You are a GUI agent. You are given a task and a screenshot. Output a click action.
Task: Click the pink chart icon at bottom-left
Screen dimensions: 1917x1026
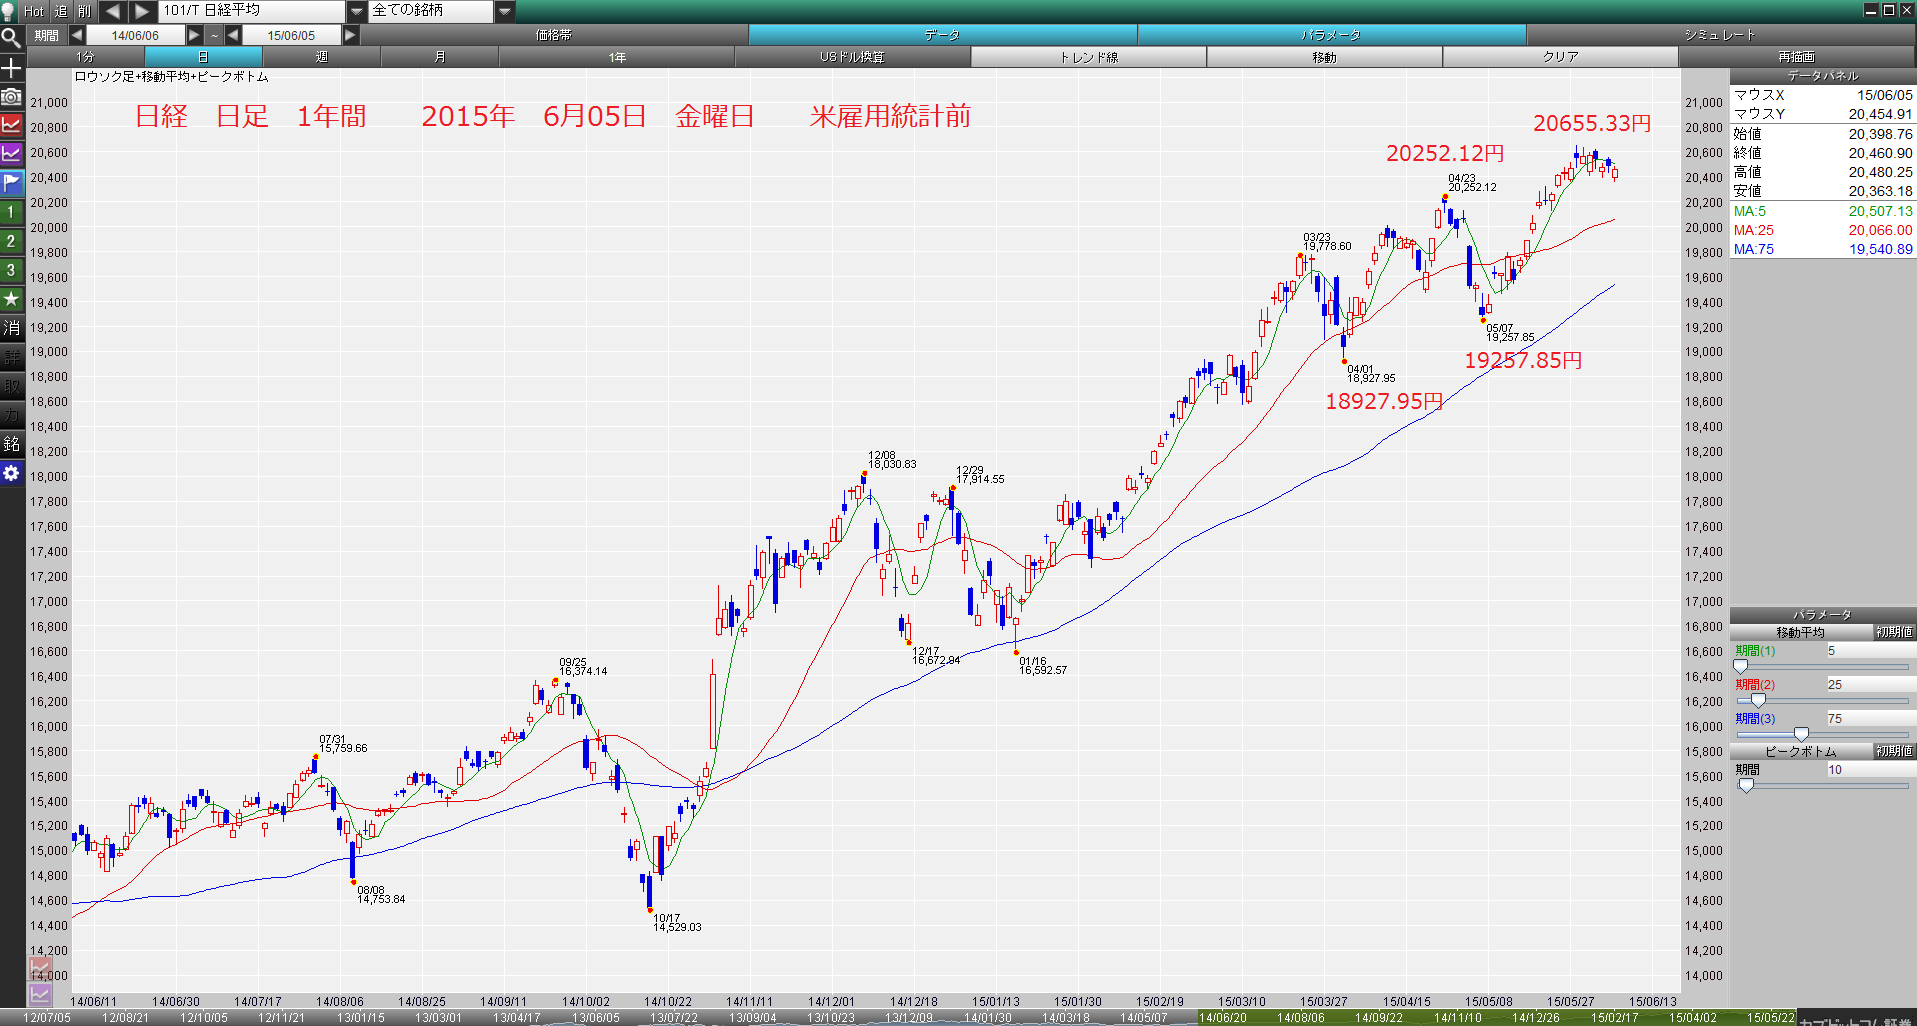click(40, 968)
